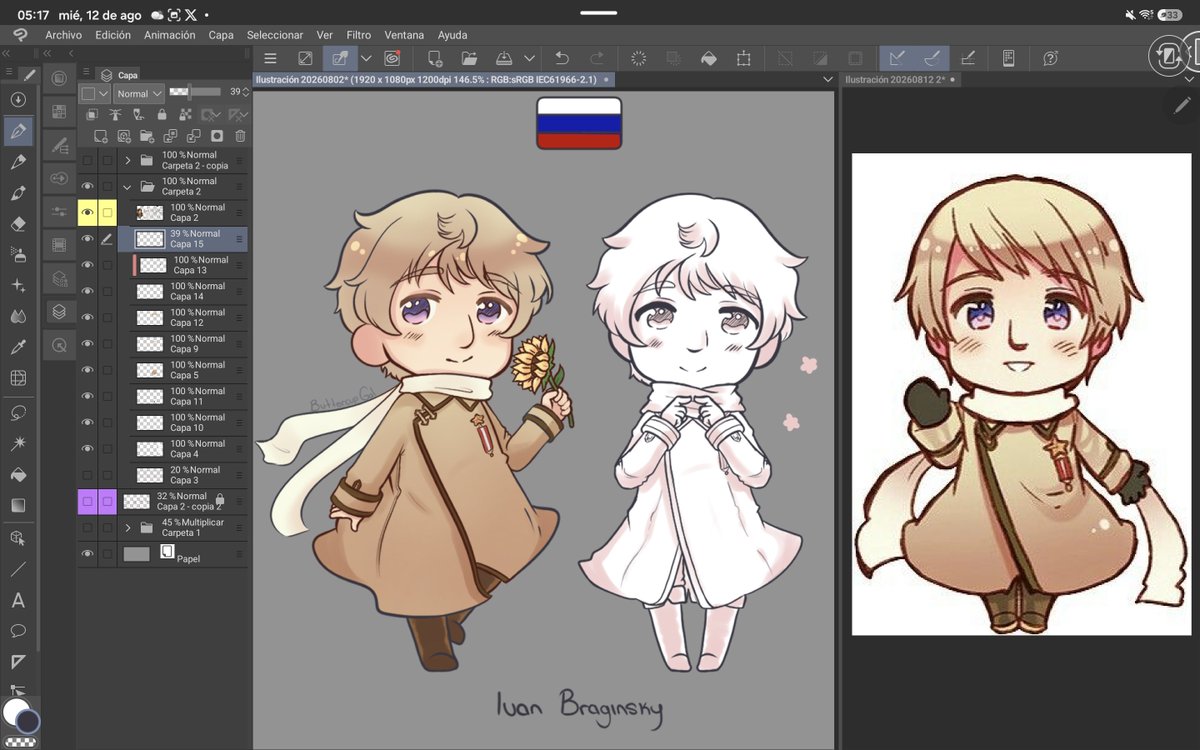Adjust the layer opacity slider
This screenshot has width=1200, height=750.
(x=195, y=92)
